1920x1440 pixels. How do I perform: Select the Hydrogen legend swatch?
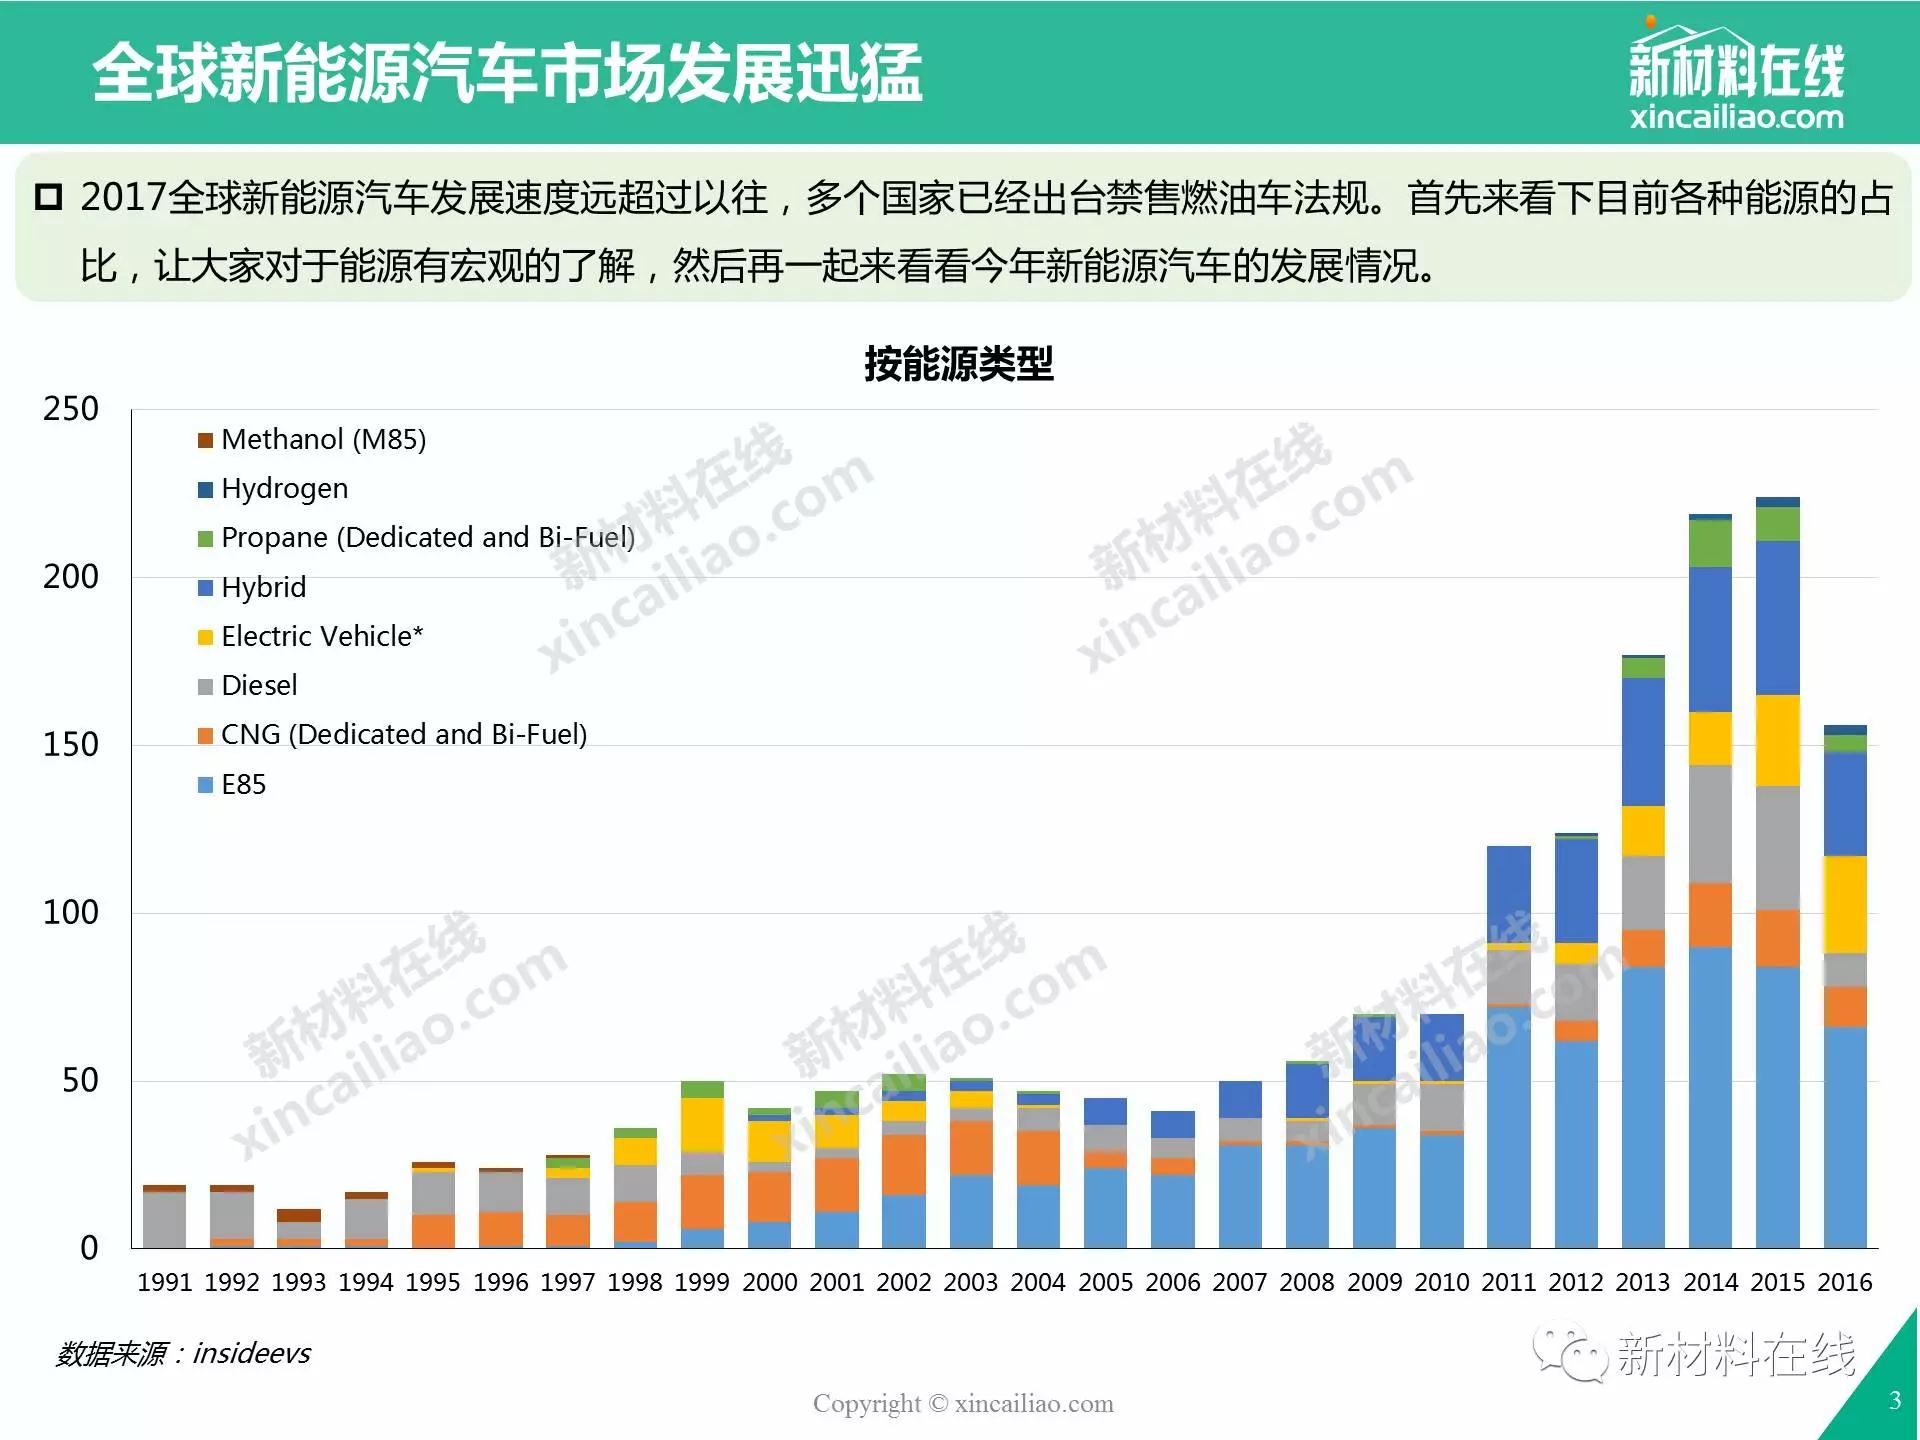[x=206, y=489]
